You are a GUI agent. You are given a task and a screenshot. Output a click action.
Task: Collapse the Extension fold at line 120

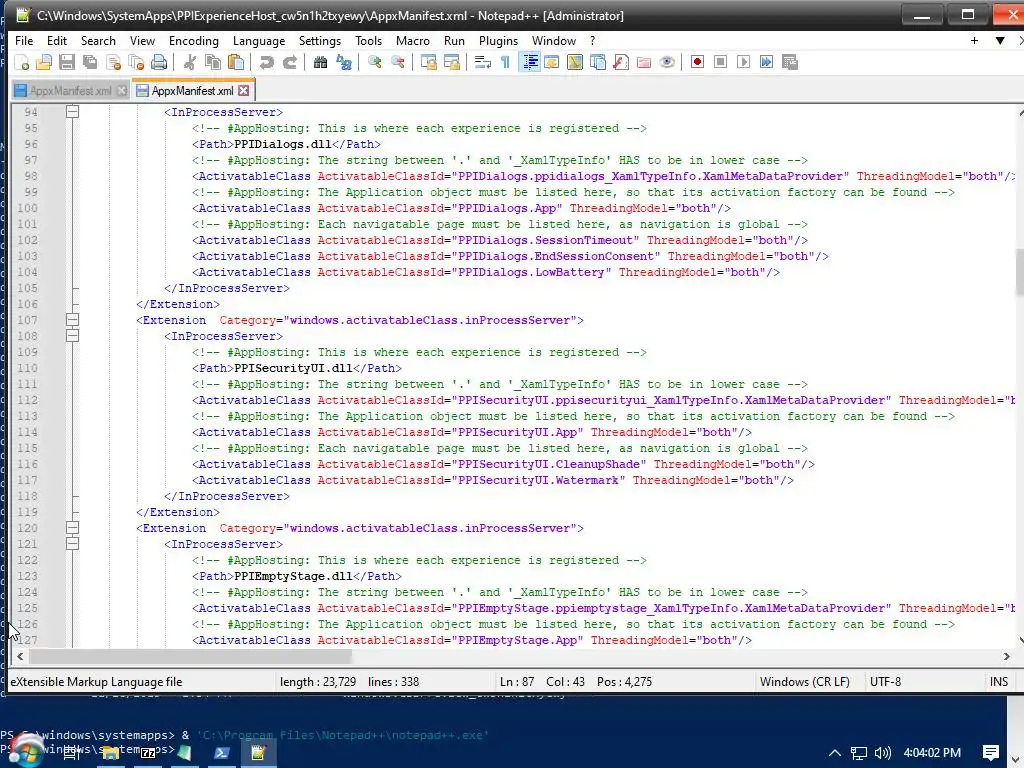[x=72, y=528]
